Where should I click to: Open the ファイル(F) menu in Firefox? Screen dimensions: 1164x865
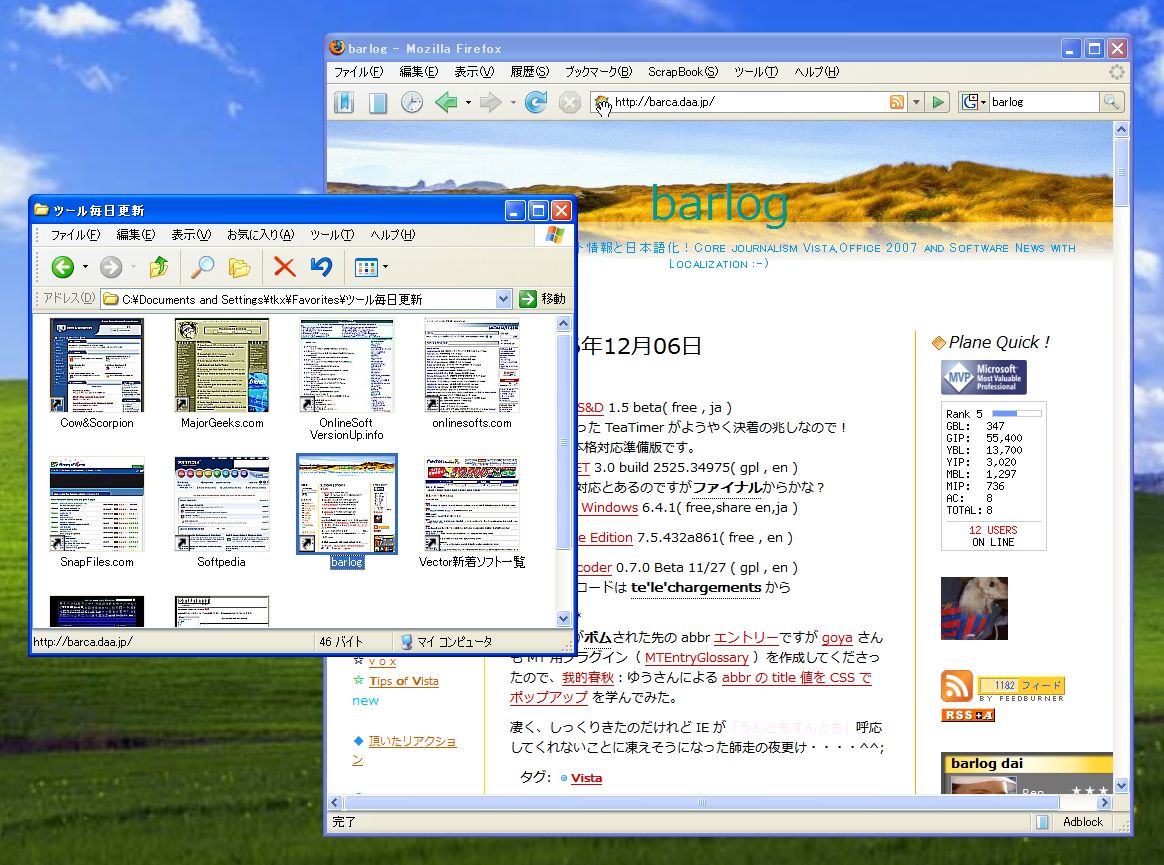click(359, 72)
